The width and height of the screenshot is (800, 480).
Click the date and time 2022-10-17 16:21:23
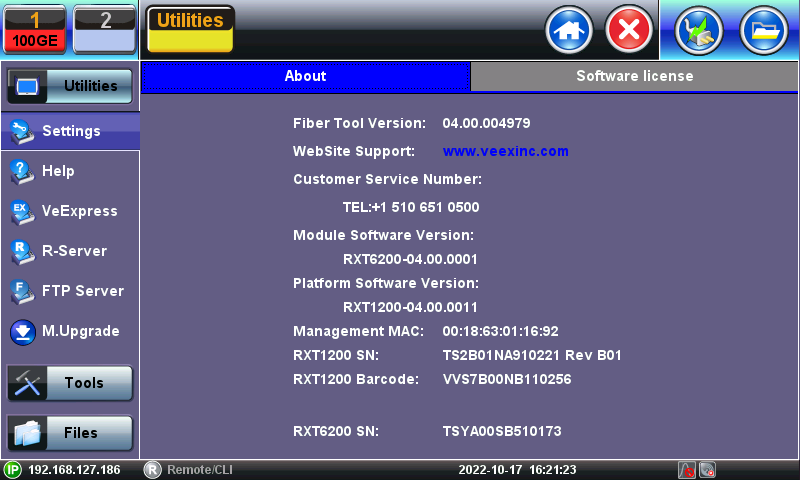coord(517,470)
